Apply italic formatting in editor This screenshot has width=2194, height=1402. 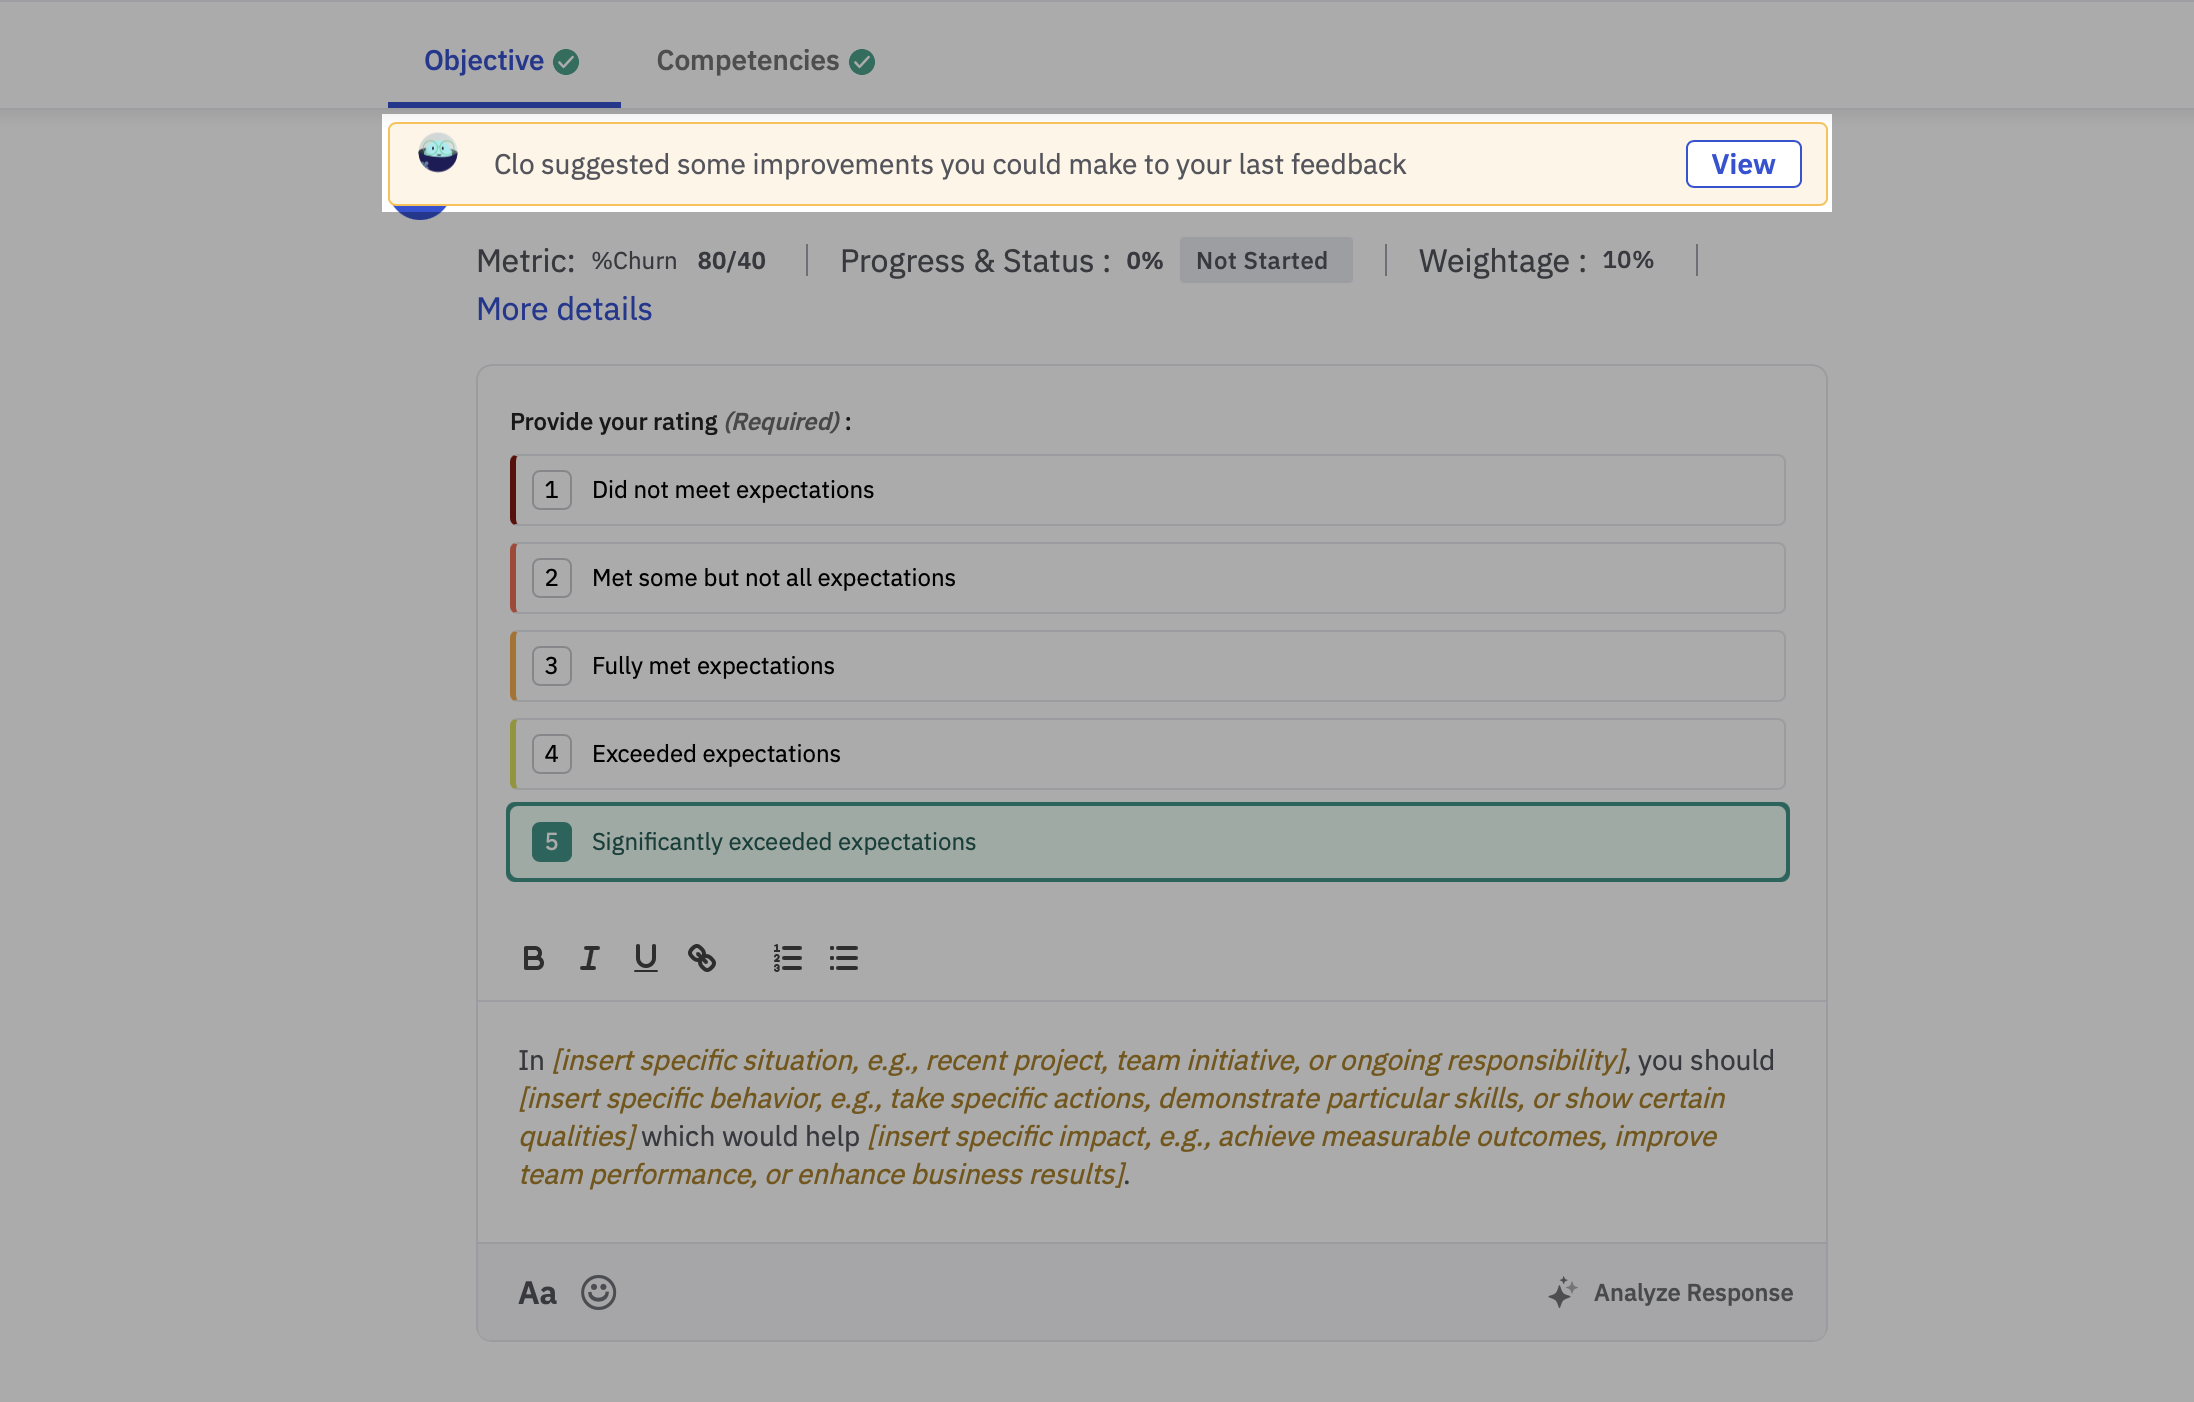point(589,958)
